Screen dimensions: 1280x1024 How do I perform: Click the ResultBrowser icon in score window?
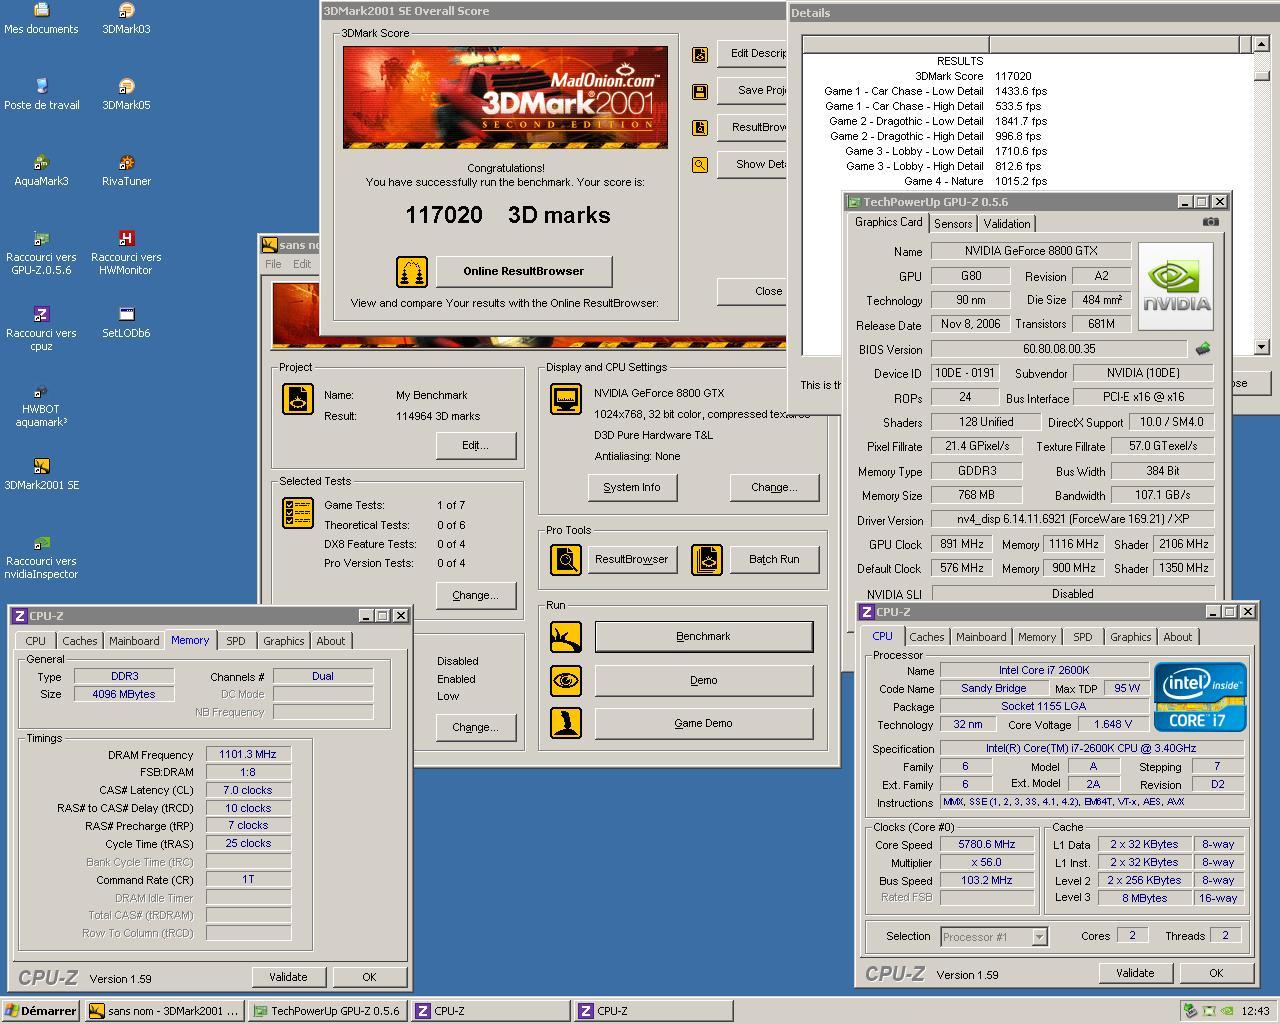point(700,128)
